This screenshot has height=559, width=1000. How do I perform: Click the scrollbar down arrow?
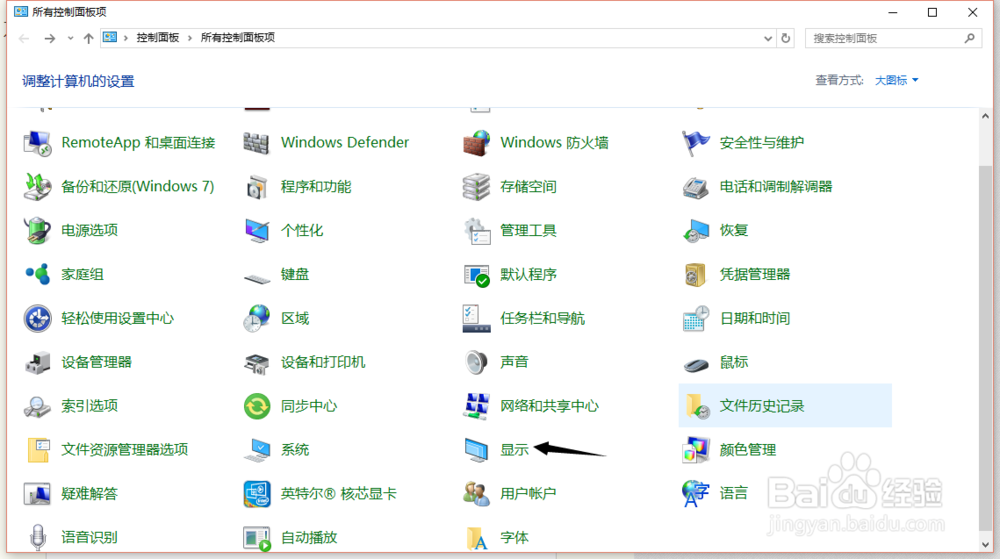(985, 544)
